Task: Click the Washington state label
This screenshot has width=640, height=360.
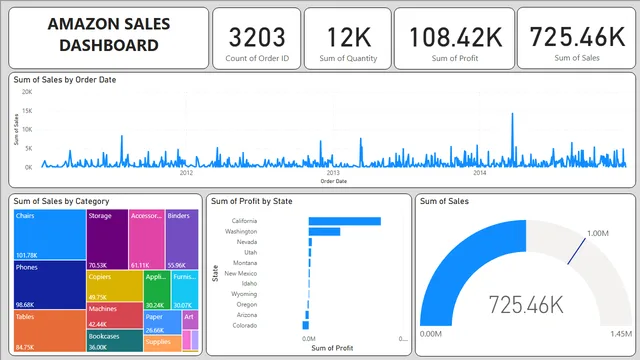Action: coord(241,231)
